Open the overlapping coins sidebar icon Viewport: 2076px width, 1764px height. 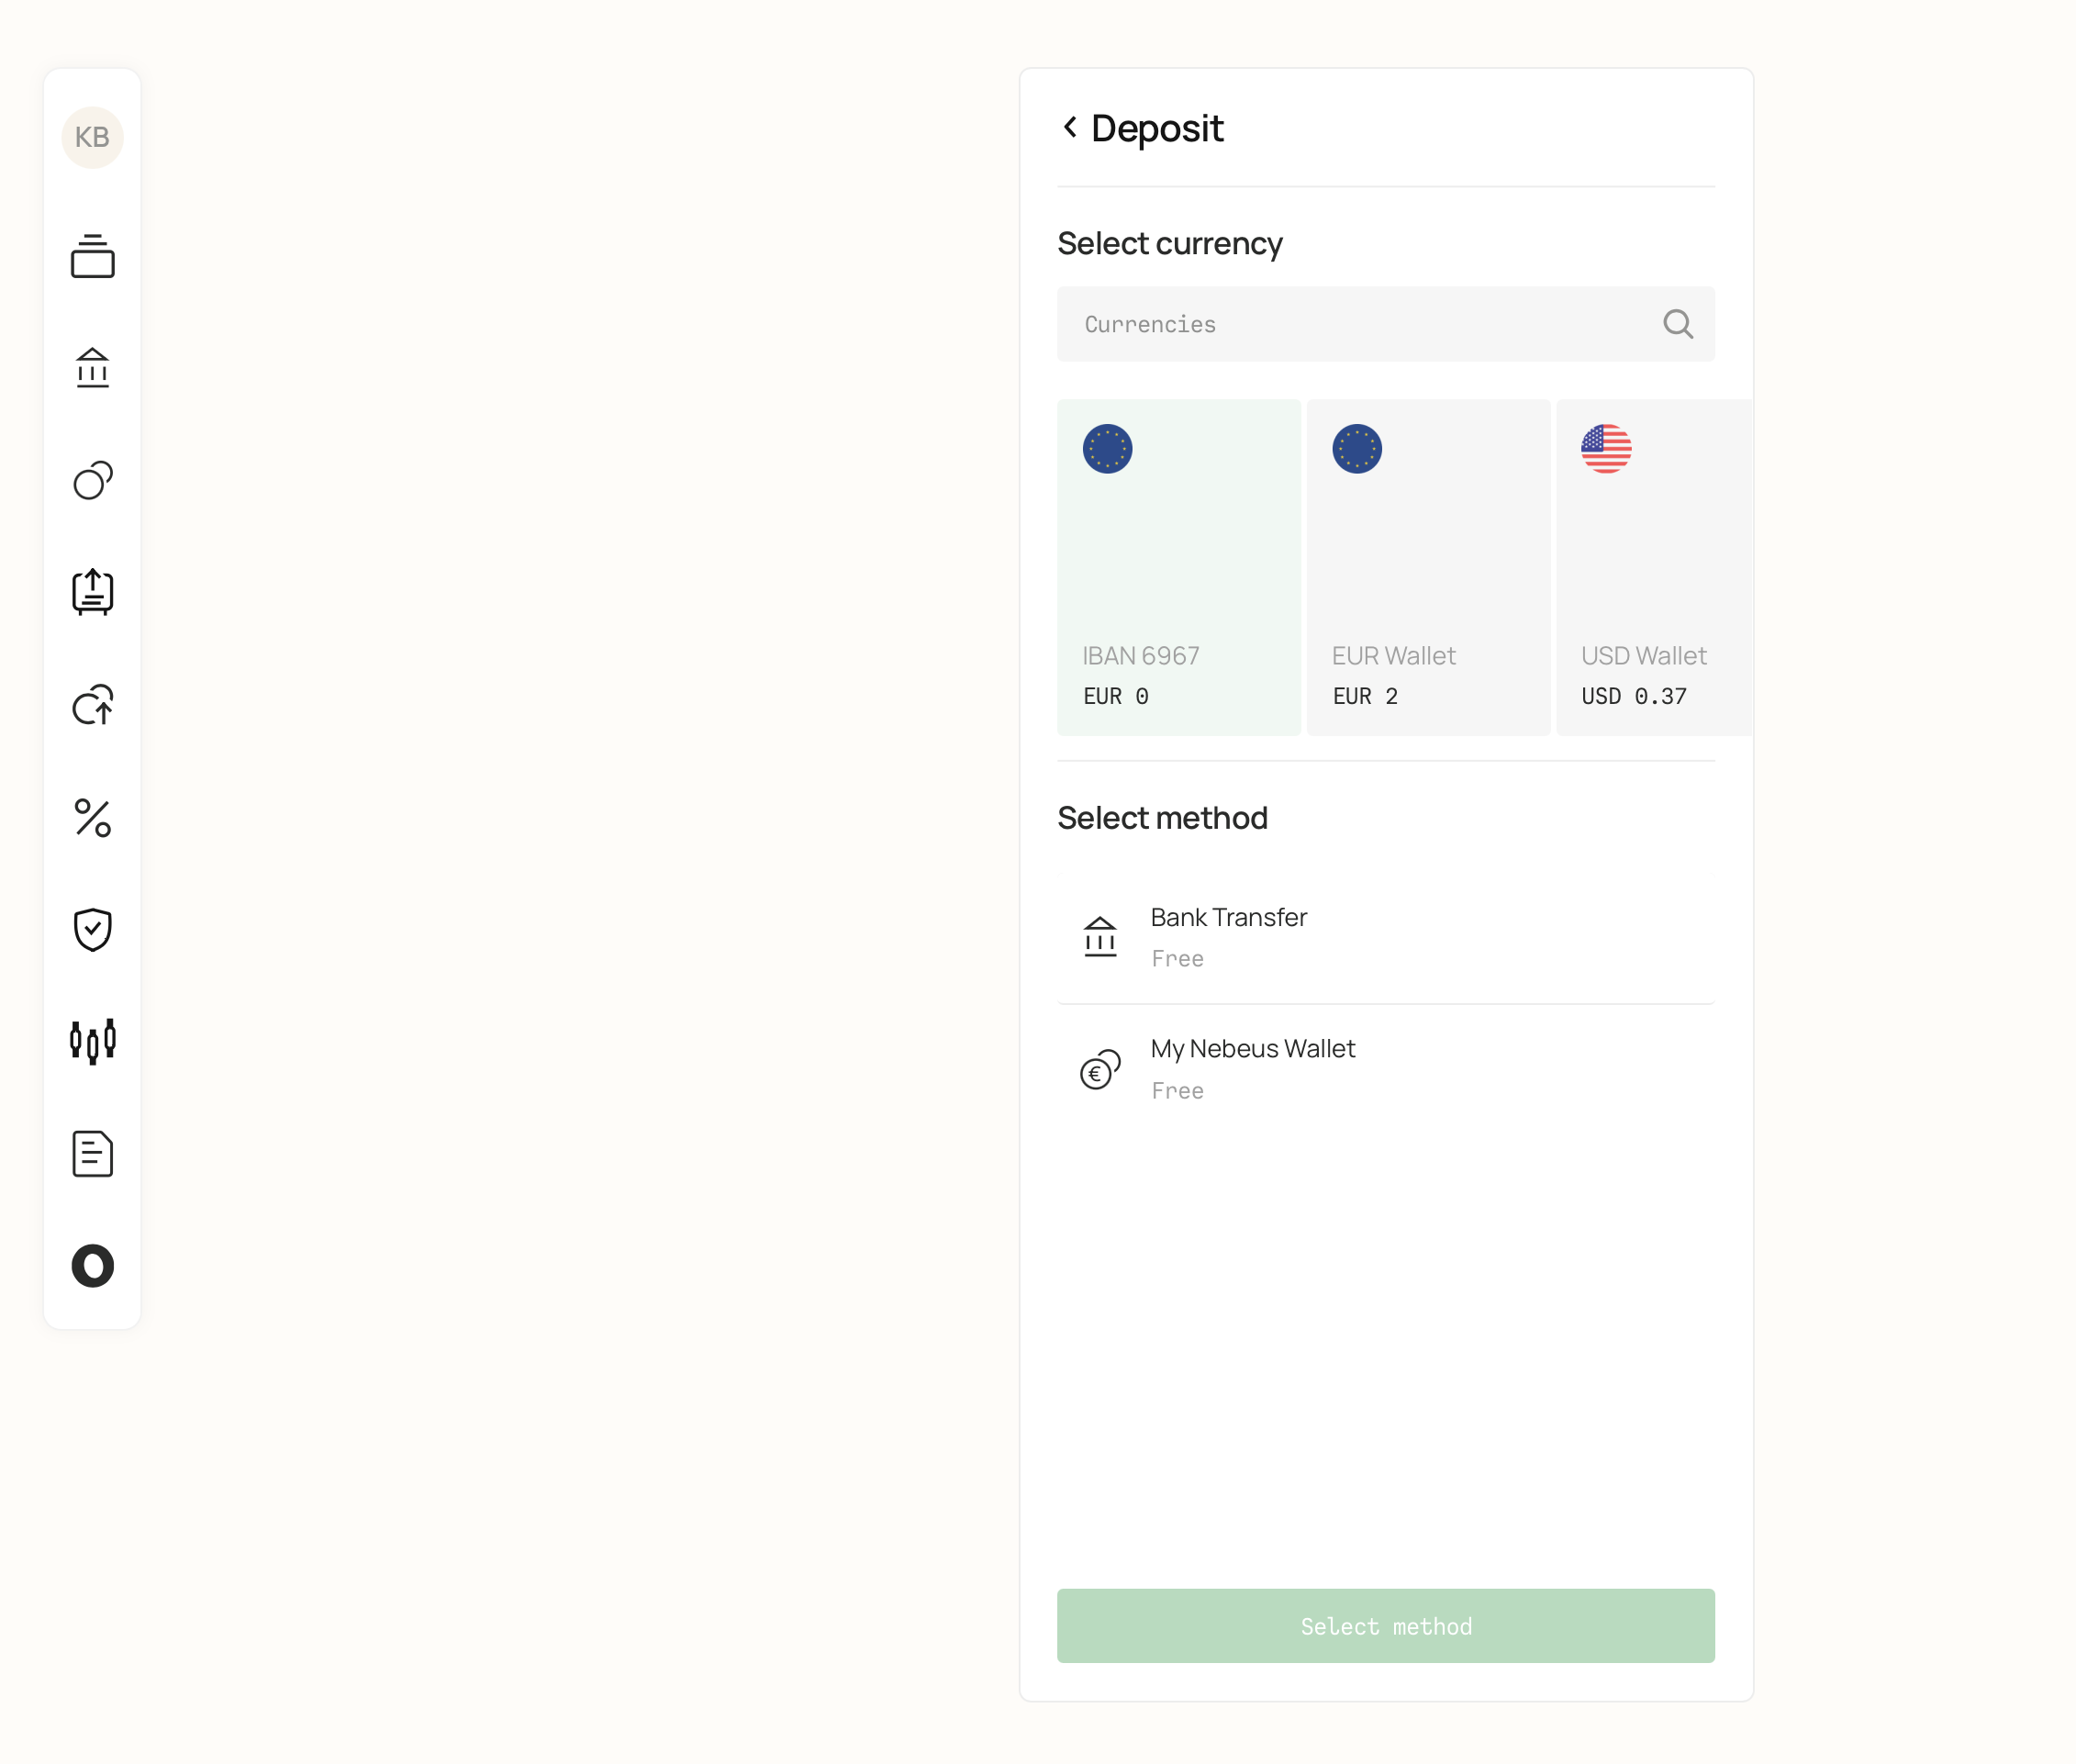point(92,480)
